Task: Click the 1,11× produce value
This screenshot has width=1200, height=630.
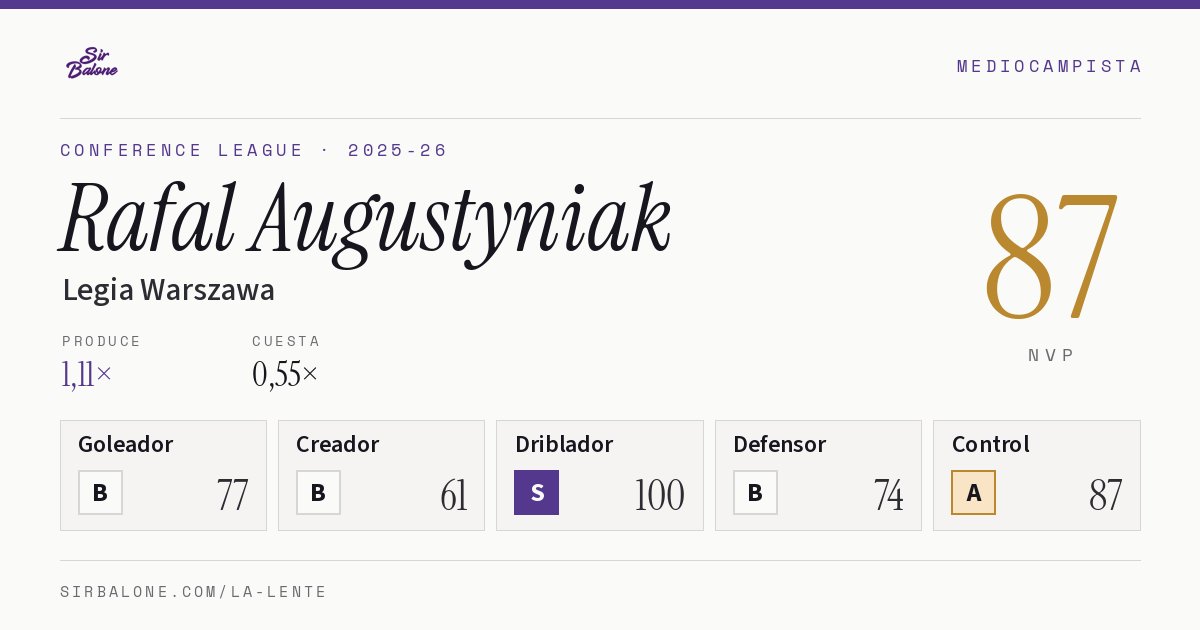Action: tap(87, 375)
